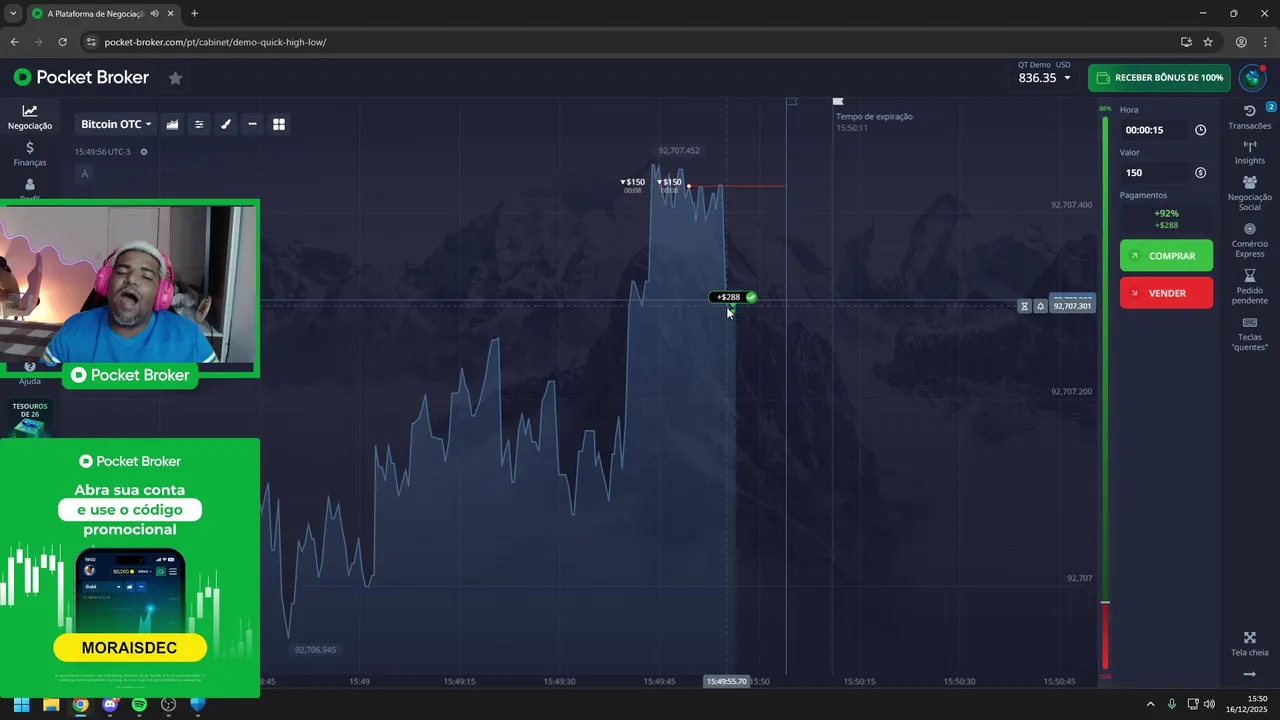1280x720 pixels.
Task: Open Windows Start menu
Action: (22, 704)
